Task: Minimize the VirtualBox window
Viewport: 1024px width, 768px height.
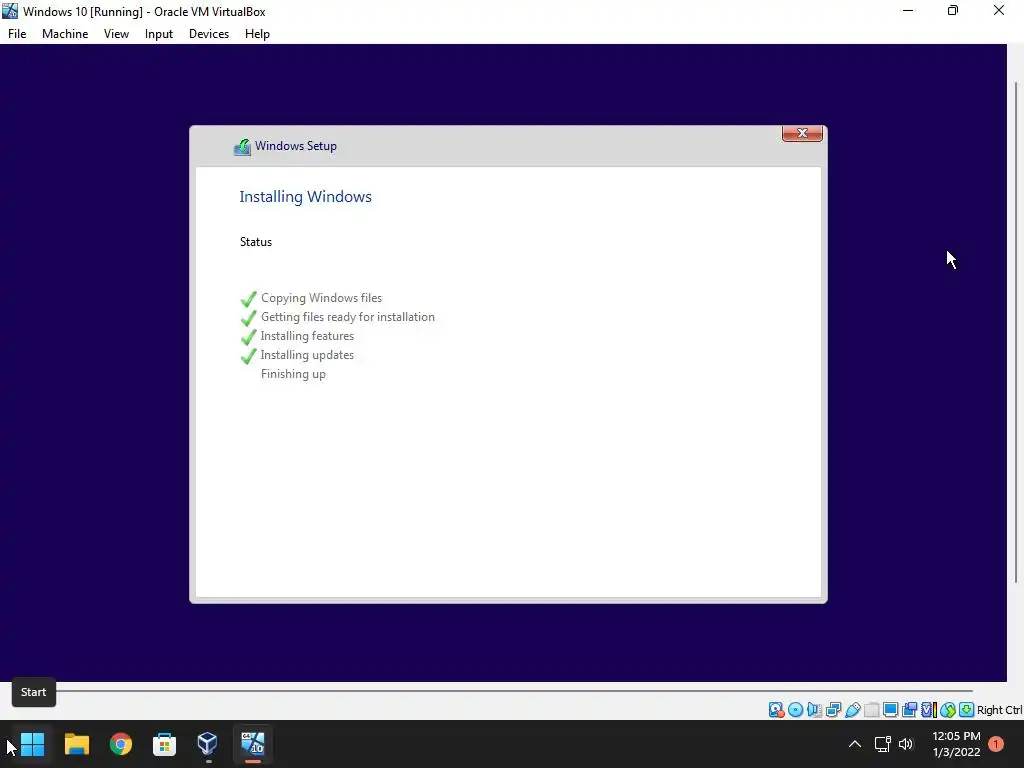Action: [908, 10]
